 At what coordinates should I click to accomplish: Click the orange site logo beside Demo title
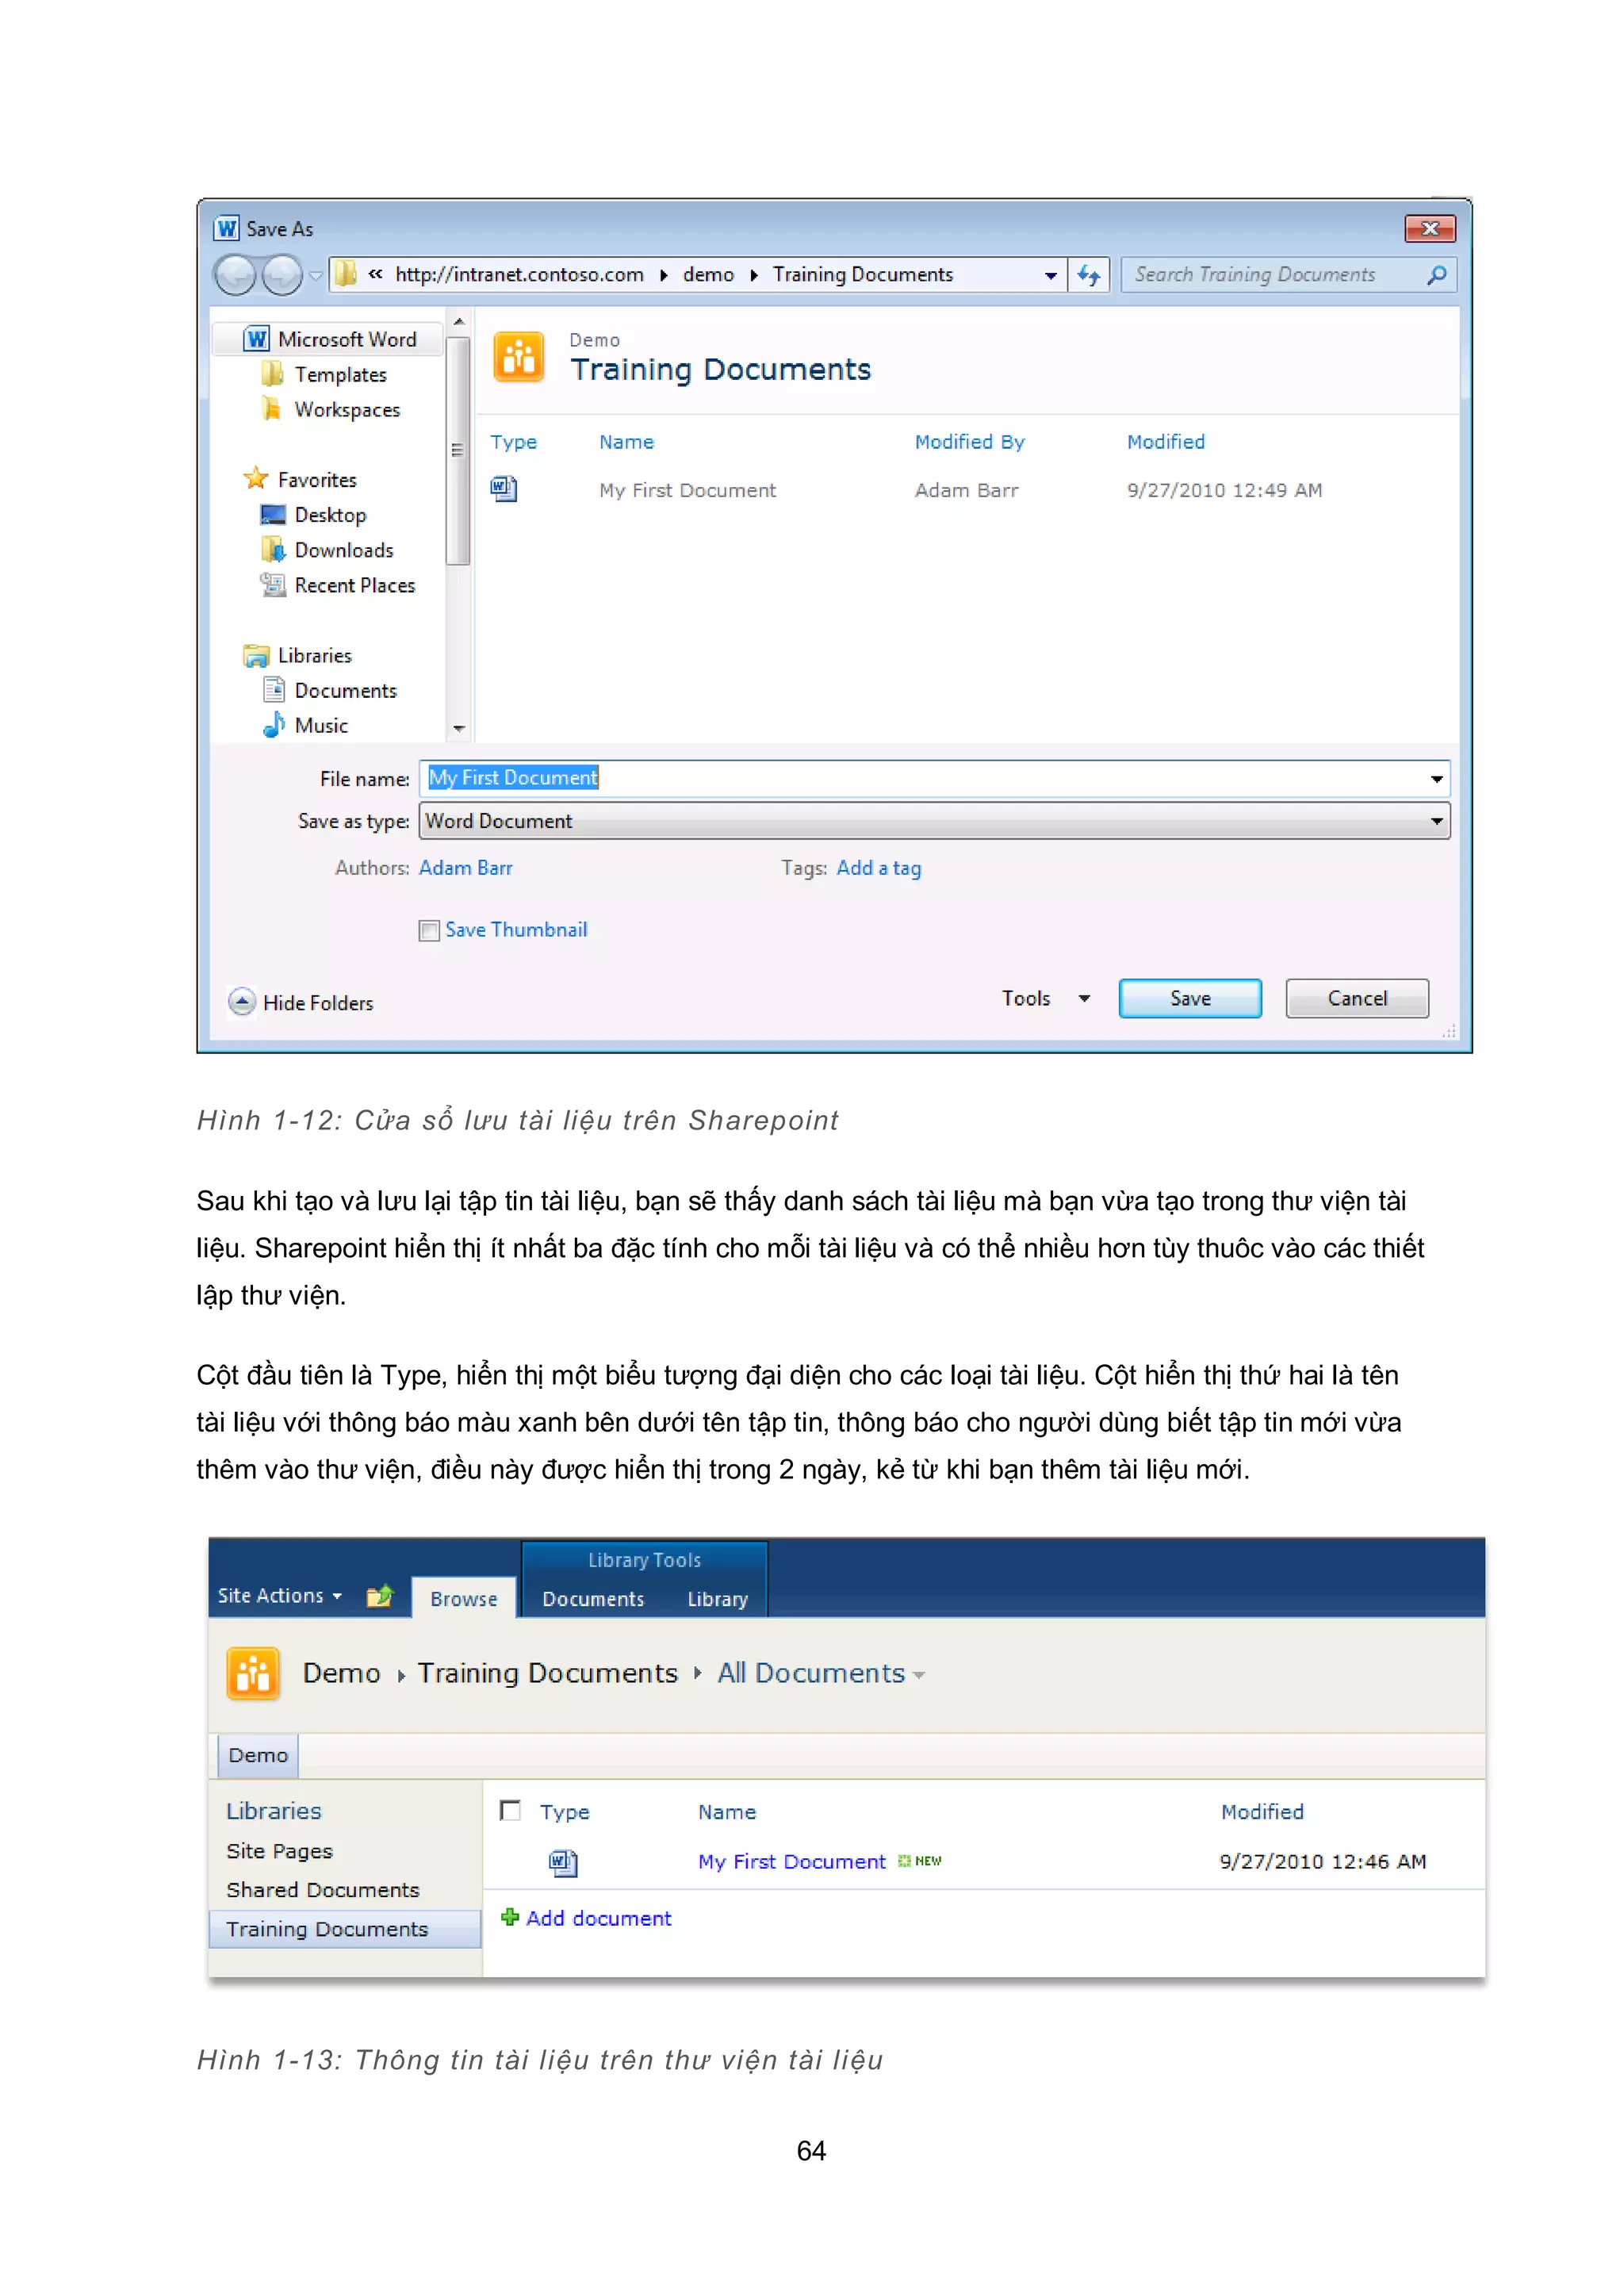[x=253, y=1673]
